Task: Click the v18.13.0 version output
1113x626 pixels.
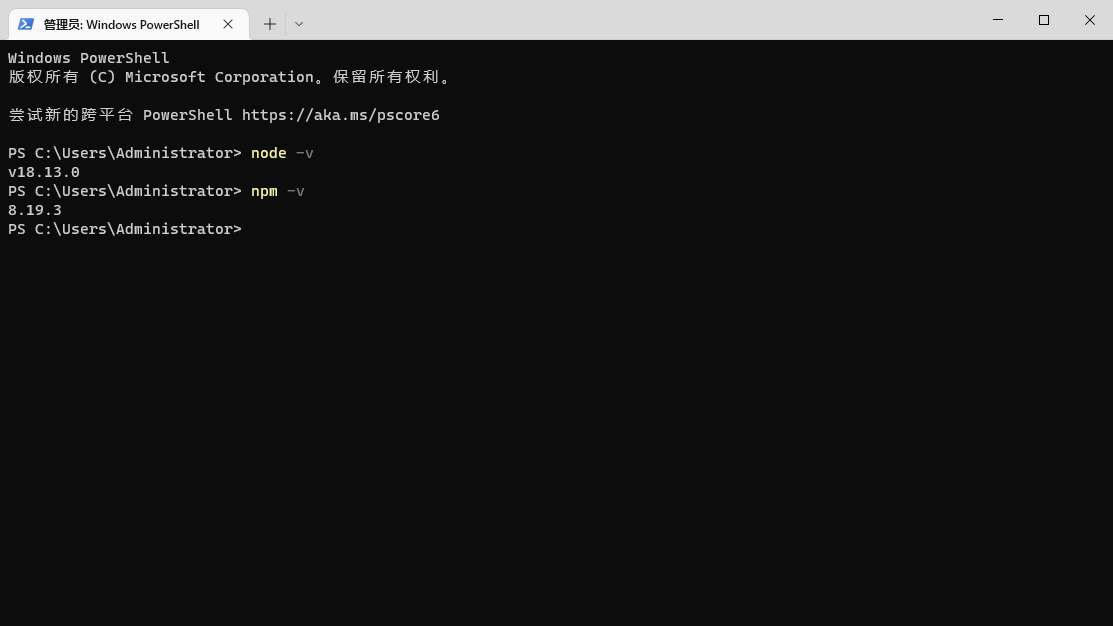Action: coord(44,172)
